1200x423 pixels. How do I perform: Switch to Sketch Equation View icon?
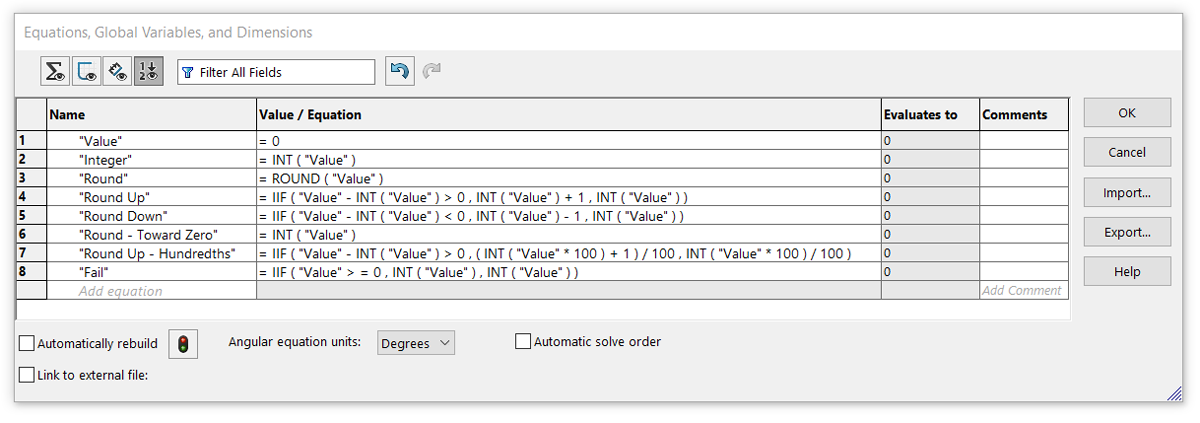(x=87, y=72)
